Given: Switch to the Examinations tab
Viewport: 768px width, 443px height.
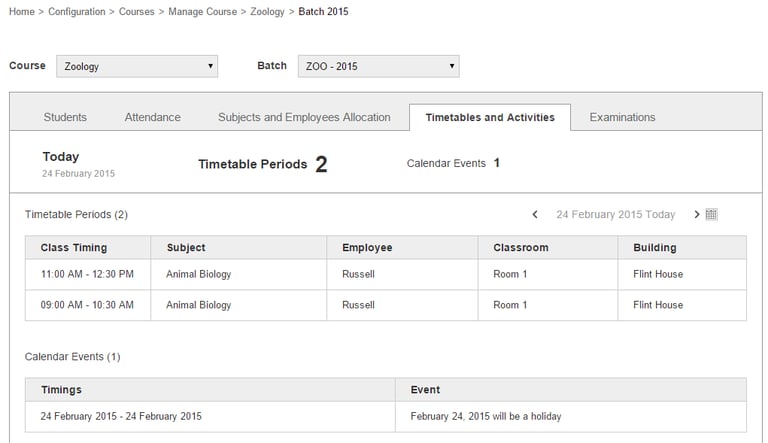Looking at the screenshot, I should (x=622, y=117).
